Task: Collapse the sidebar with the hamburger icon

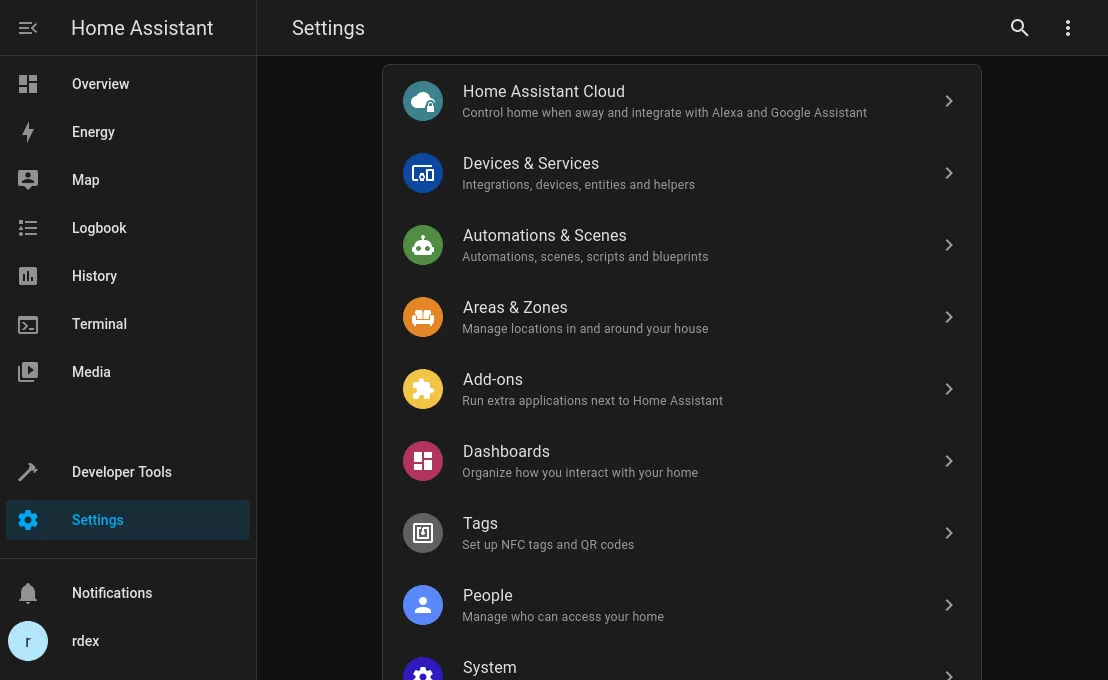Action: coord(28,28)
